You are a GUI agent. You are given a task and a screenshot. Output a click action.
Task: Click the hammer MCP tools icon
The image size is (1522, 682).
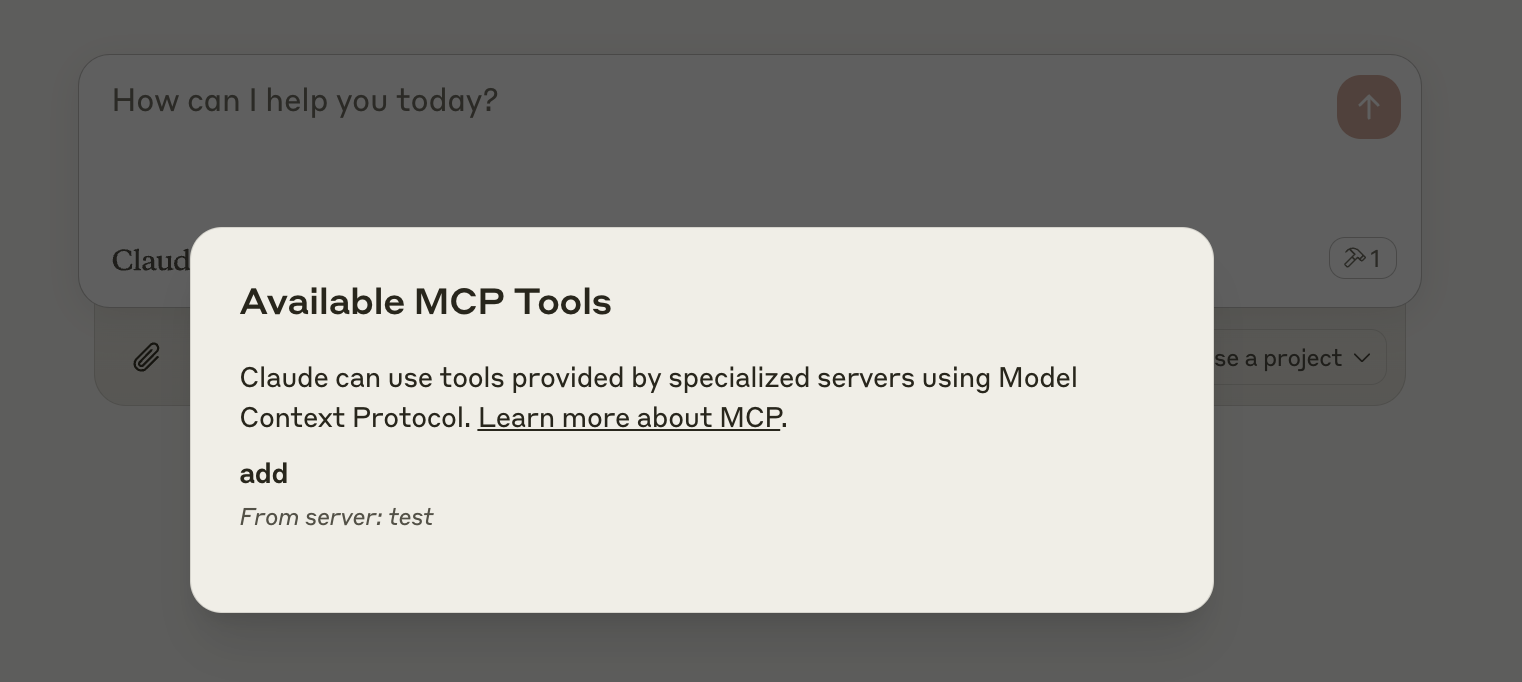(1354, 258)
